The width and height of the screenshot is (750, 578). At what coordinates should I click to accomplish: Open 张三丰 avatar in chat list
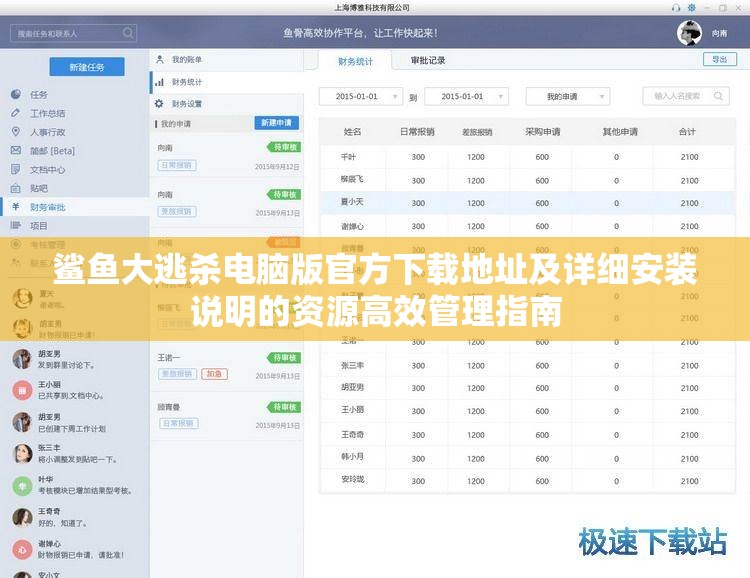pos(22,453)
